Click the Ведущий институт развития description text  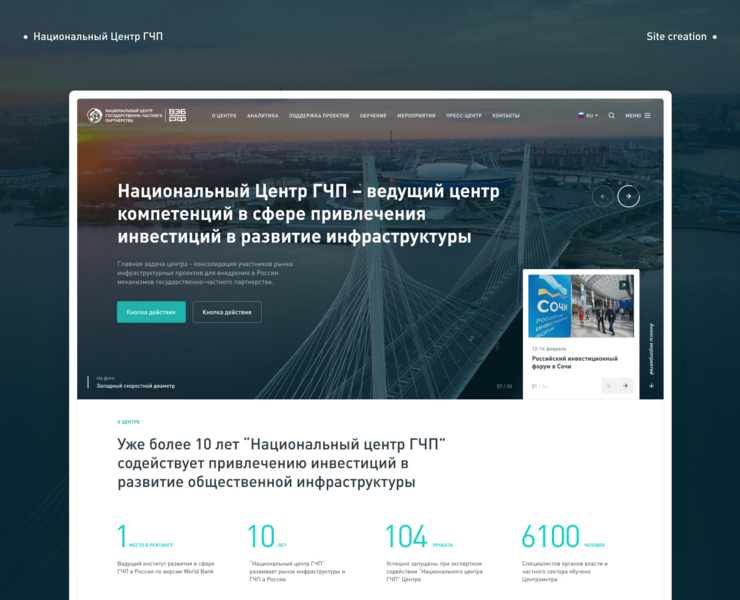click(166, 567)
